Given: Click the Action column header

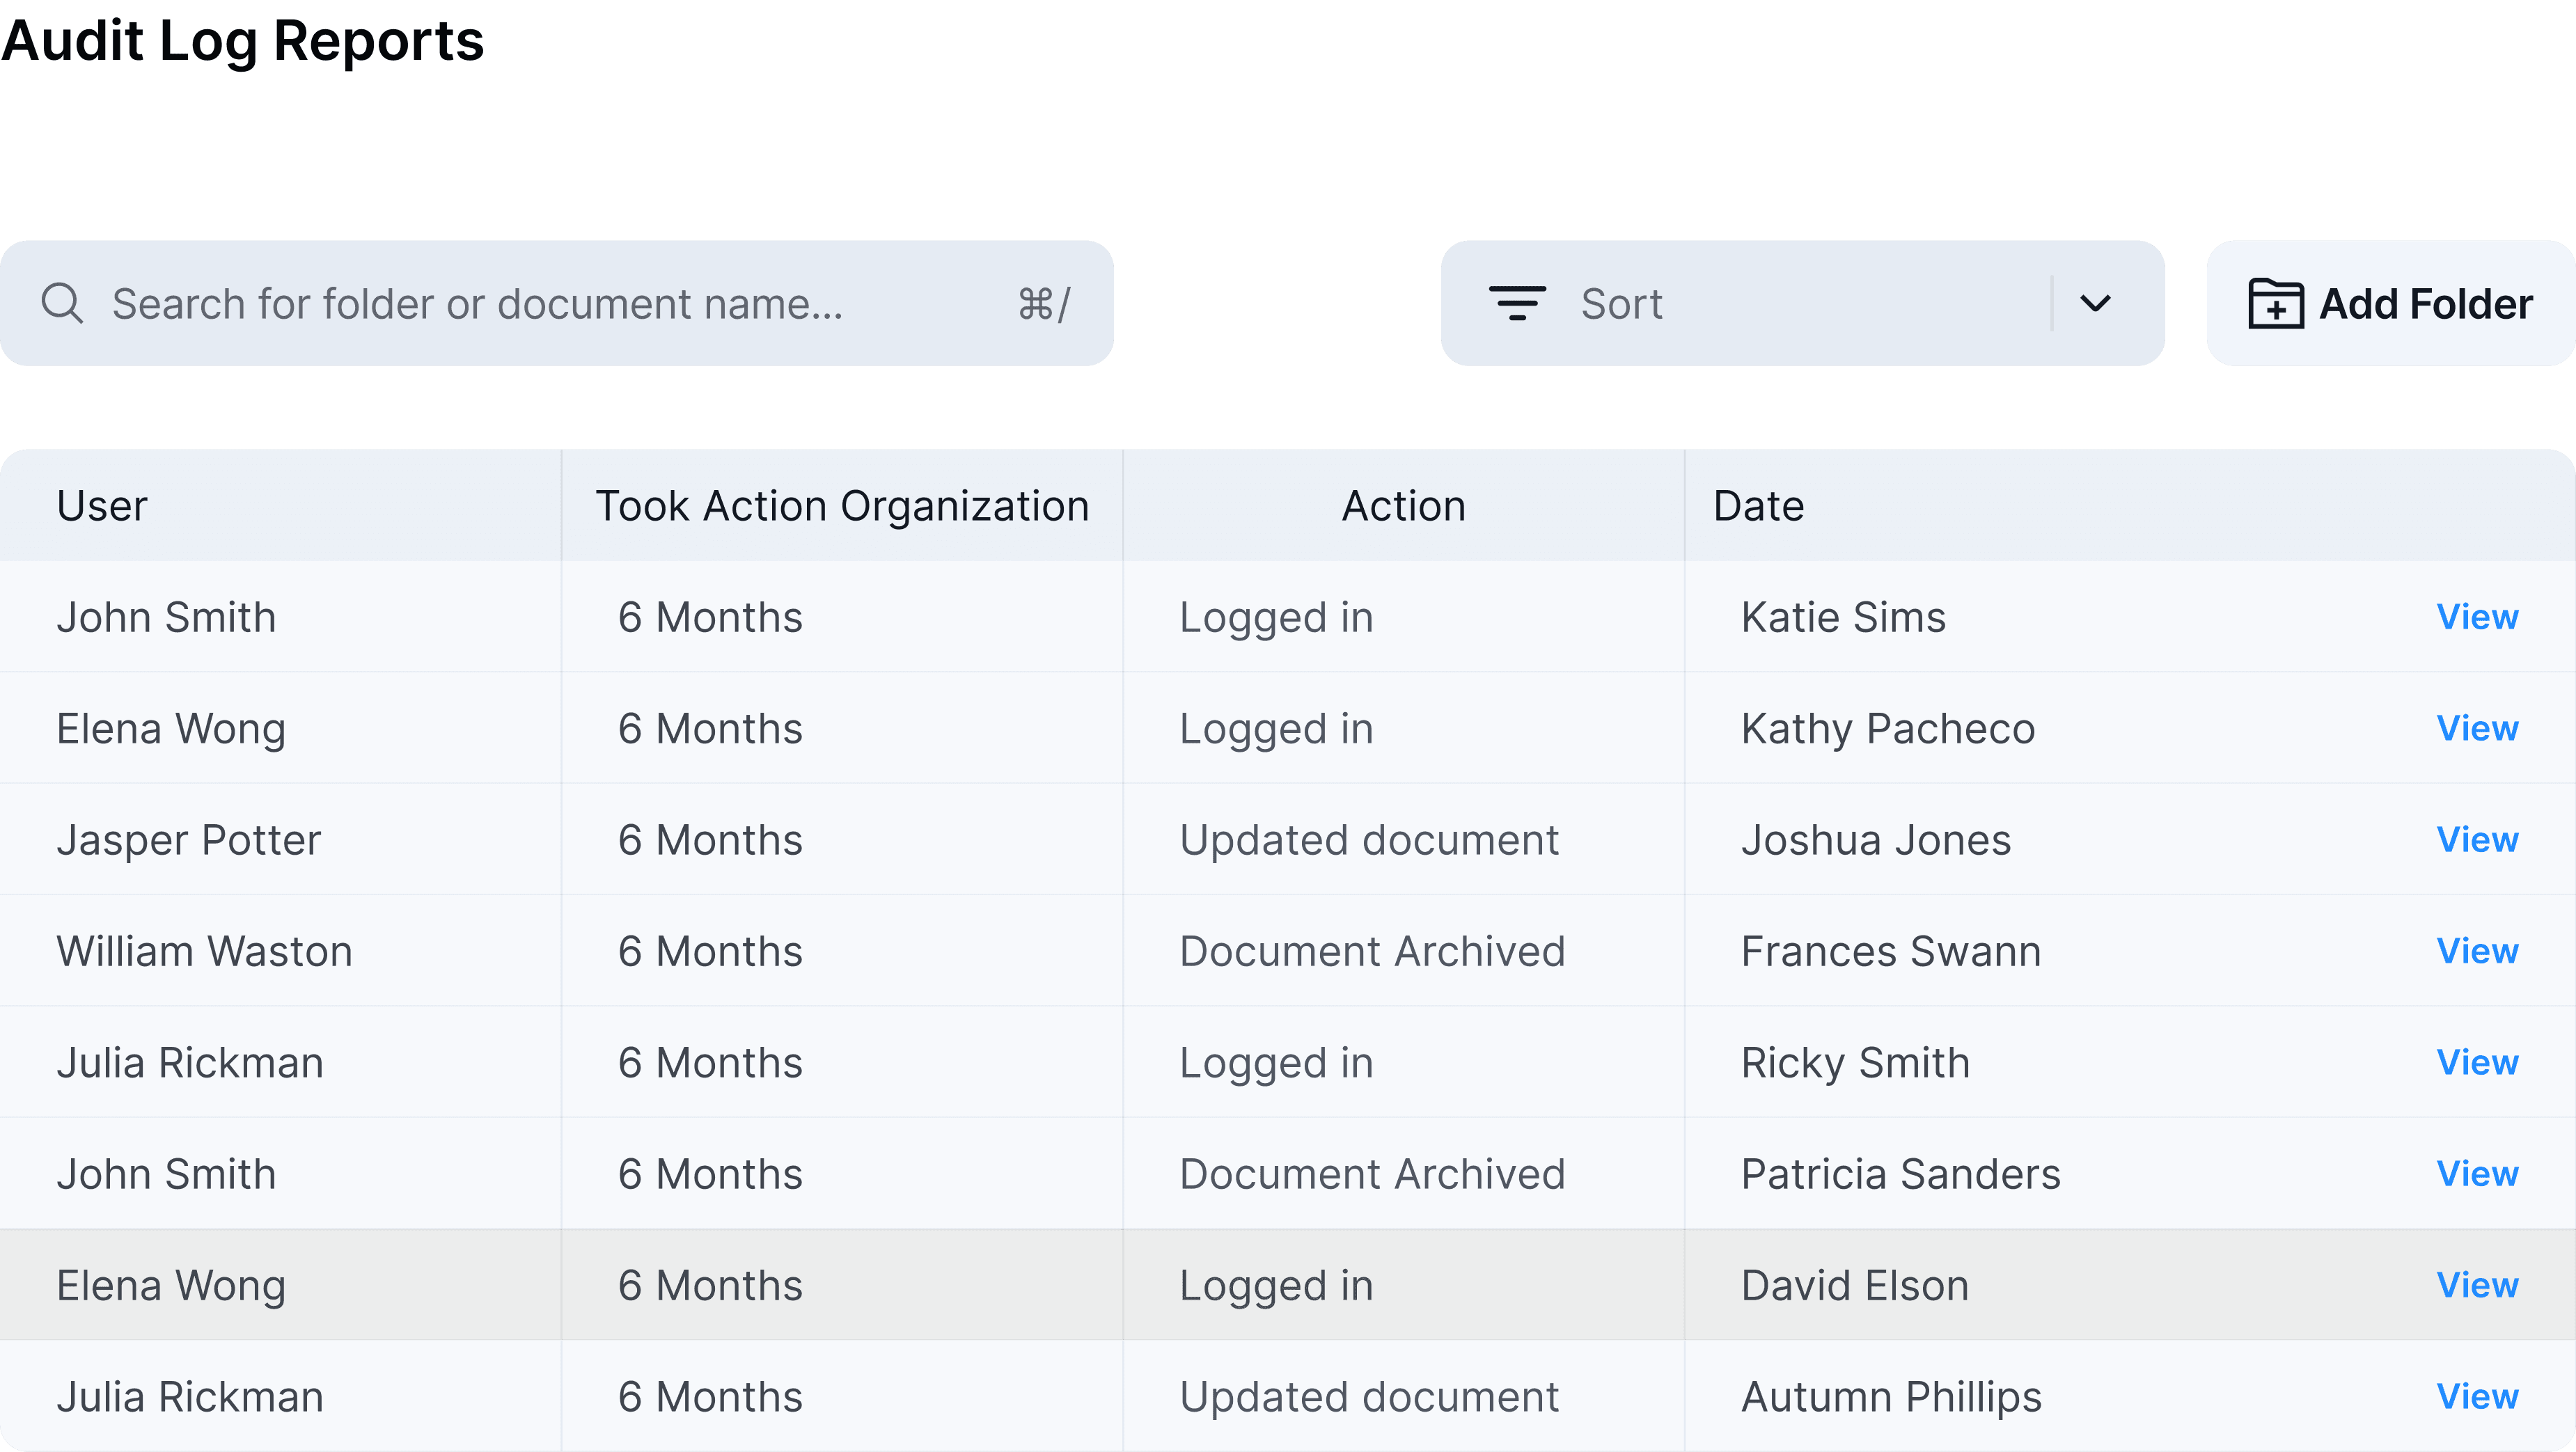Looking at the screenshot, I should [x=1403, y=506].
